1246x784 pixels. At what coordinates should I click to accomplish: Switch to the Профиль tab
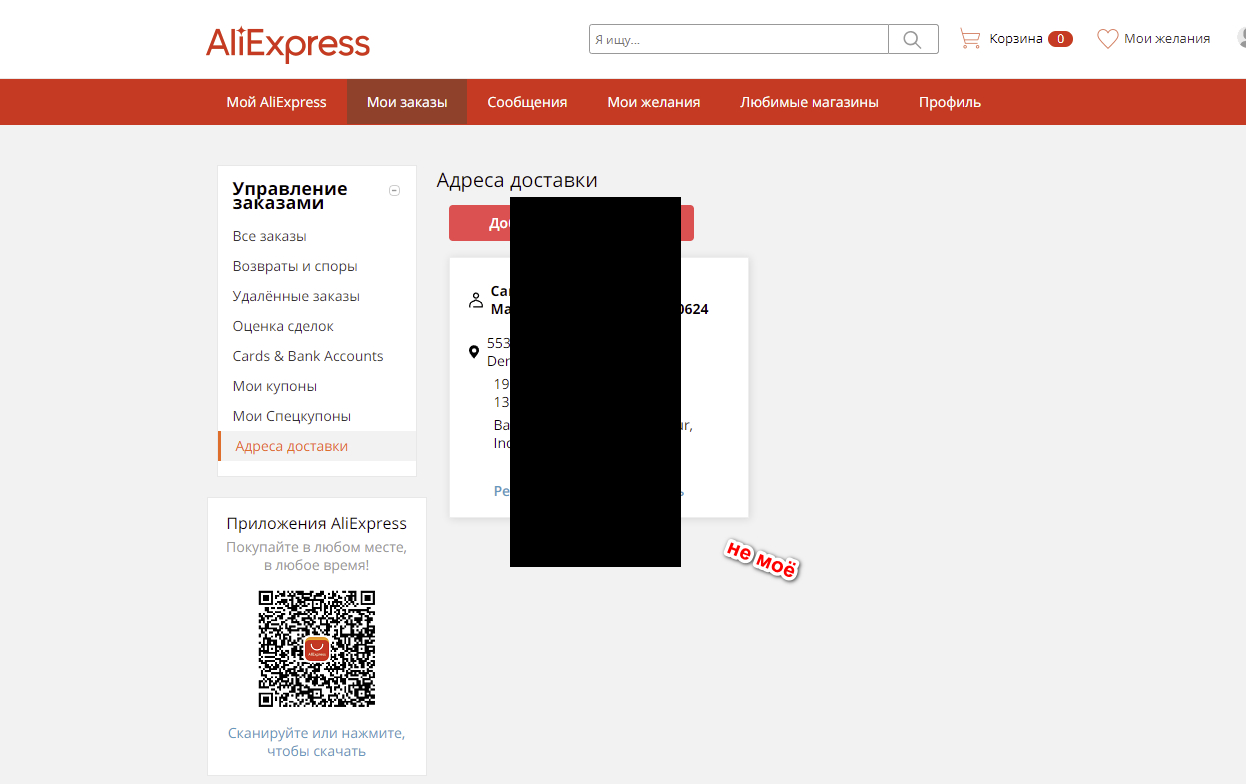click(x=950, y=102)
